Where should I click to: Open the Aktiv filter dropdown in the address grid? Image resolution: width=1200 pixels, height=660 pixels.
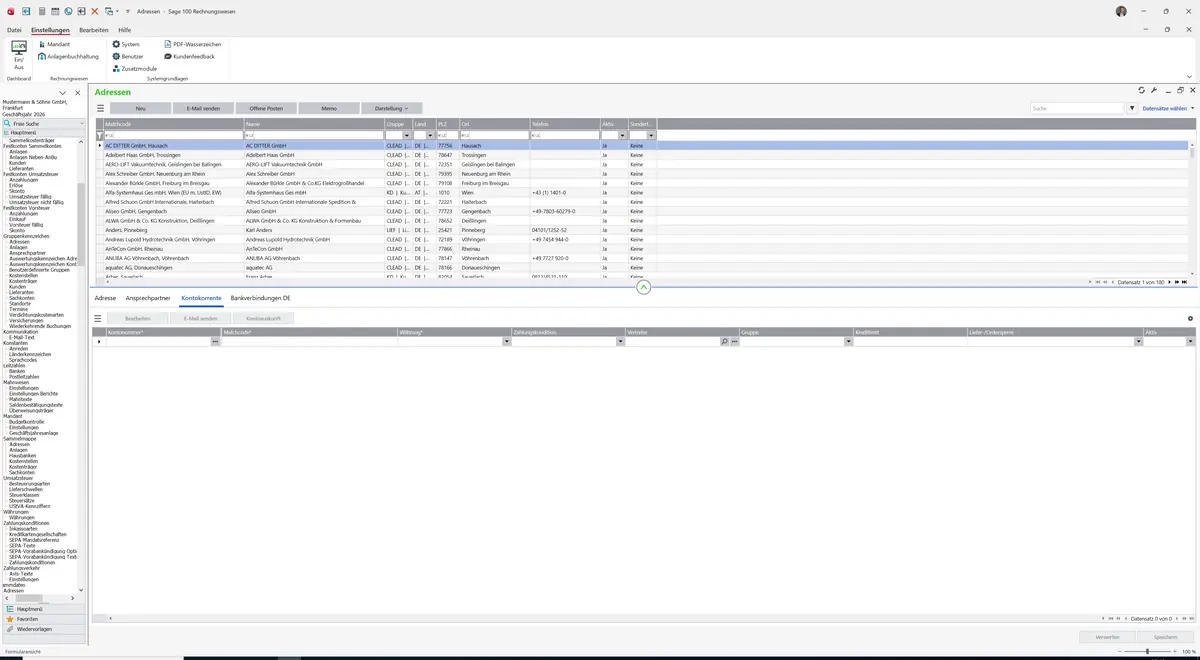coord(622,135)
